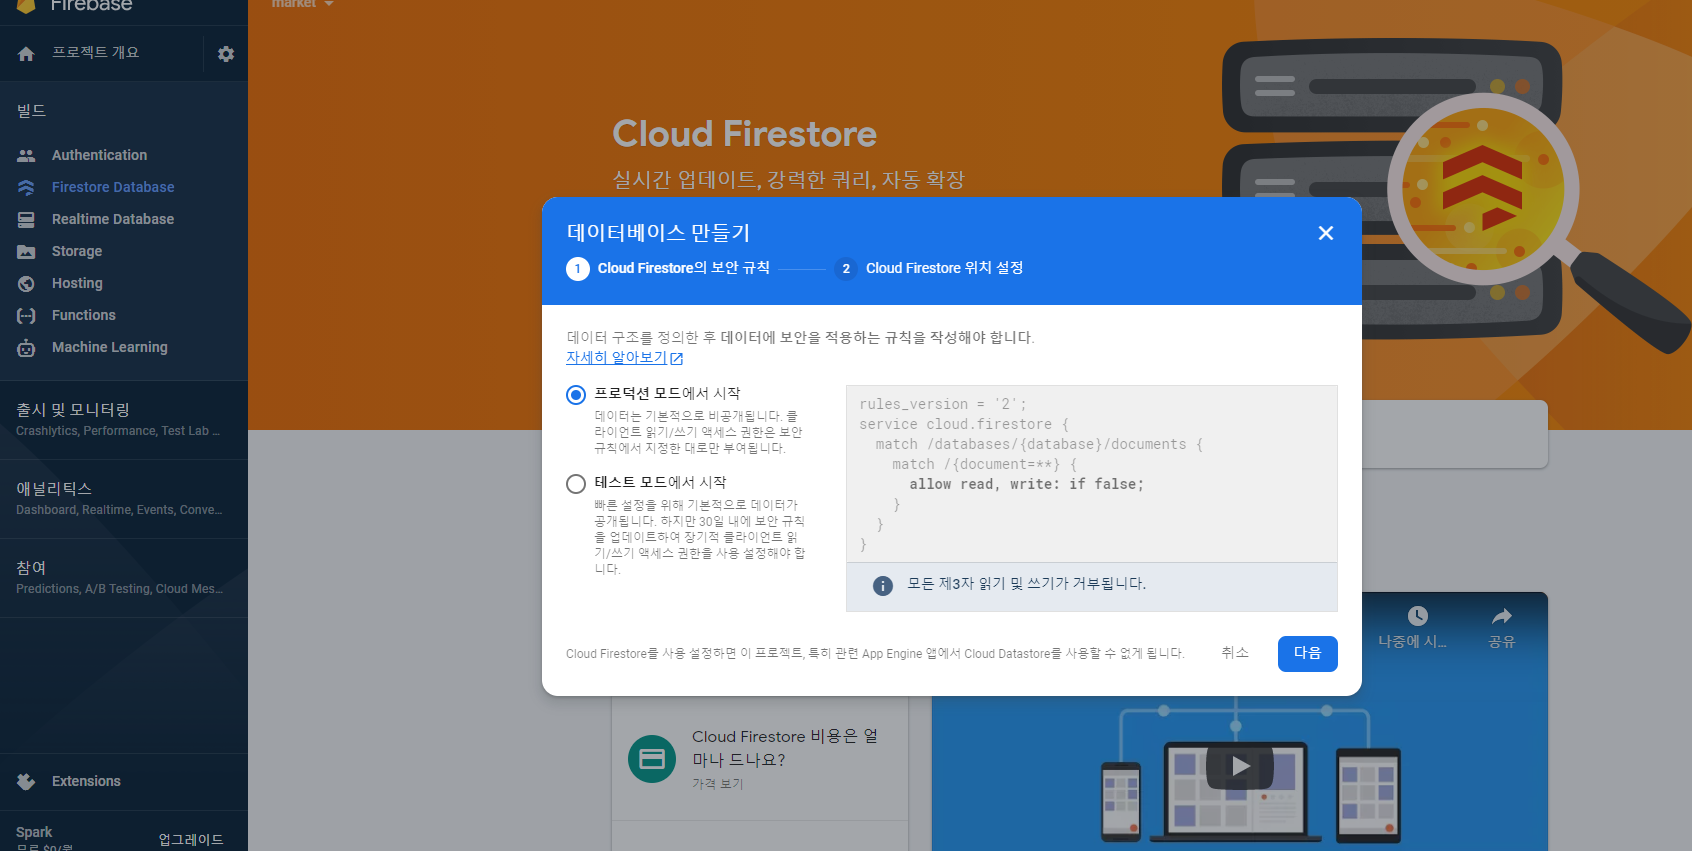The image size is (1692, 851).
Task: Expand the 참여 section
Action: coord(124,577)
